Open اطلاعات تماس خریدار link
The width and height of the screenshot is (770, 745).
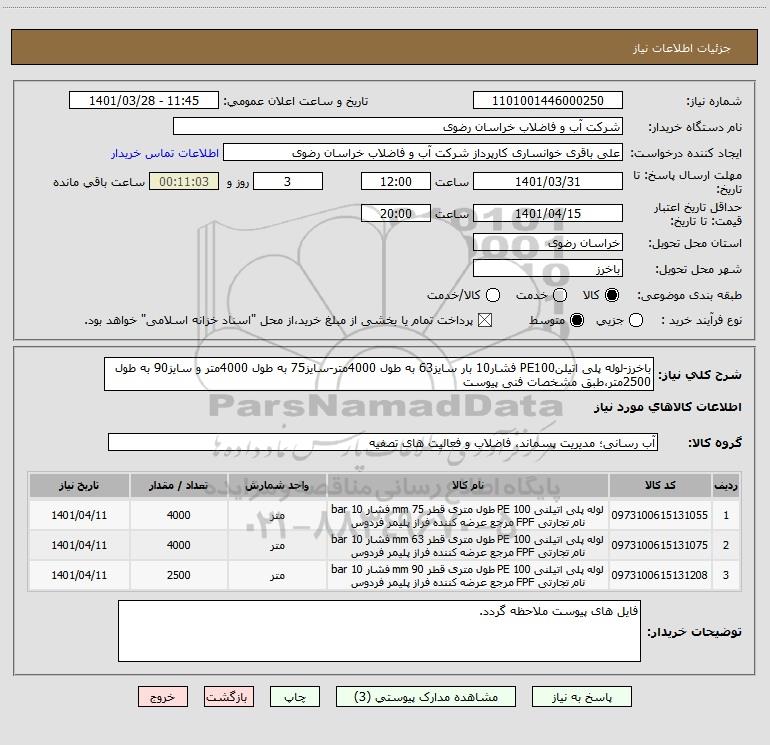165,153
